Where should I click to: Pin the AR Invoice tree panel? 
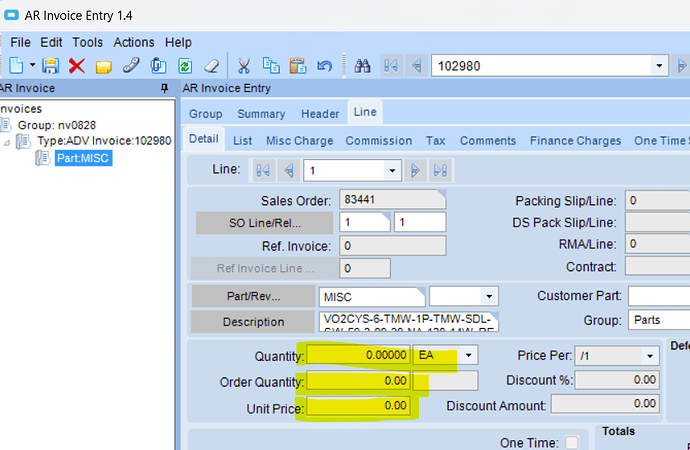pos(165,88)
